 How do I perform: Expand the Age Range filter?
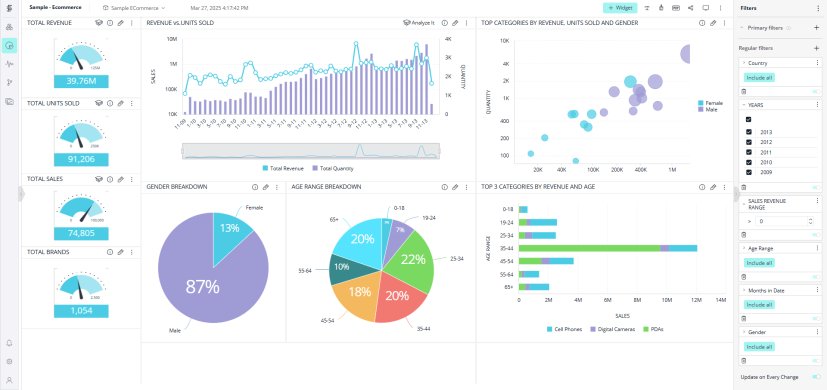point(744,248)
